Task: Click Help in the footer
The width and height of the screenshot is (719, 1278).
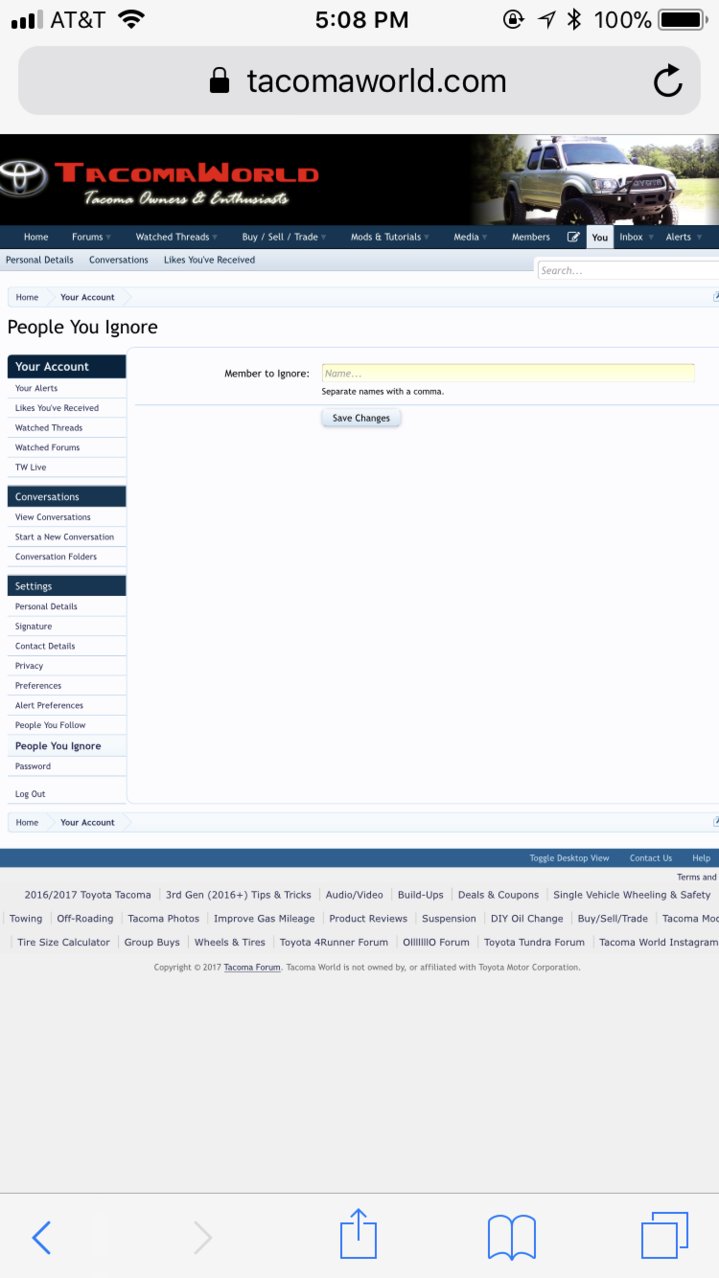Action: tap(701, 858)
